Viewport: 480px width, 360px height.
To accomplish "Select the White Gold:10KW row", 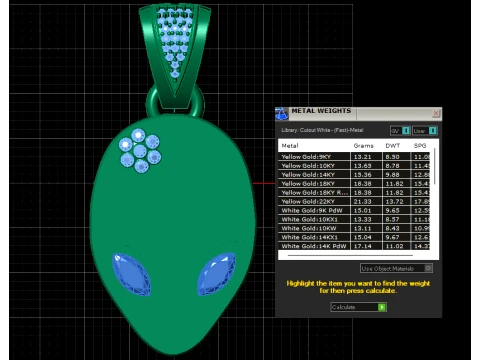I will tap(354, 229).
